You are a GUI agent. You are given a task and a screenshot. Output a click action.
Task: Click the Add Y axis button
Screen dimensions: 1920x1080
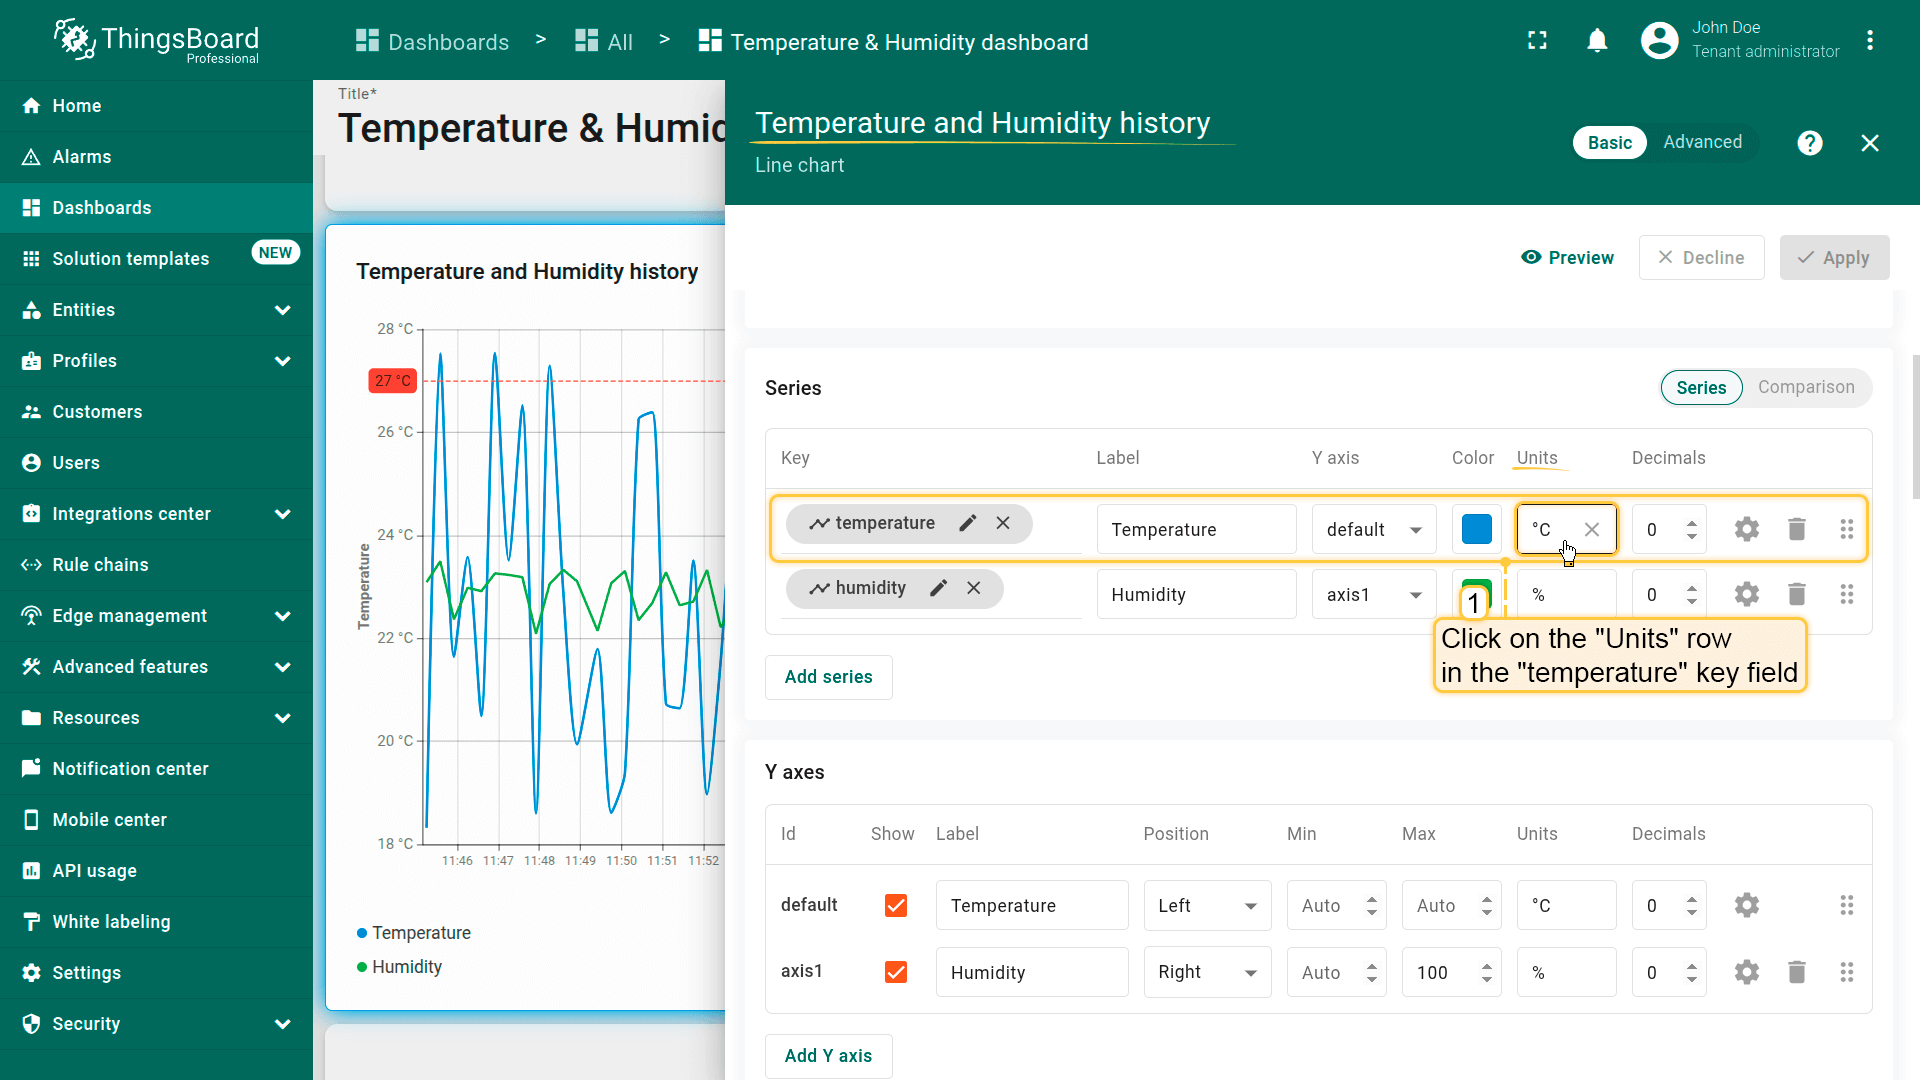tap(828, 1056)
